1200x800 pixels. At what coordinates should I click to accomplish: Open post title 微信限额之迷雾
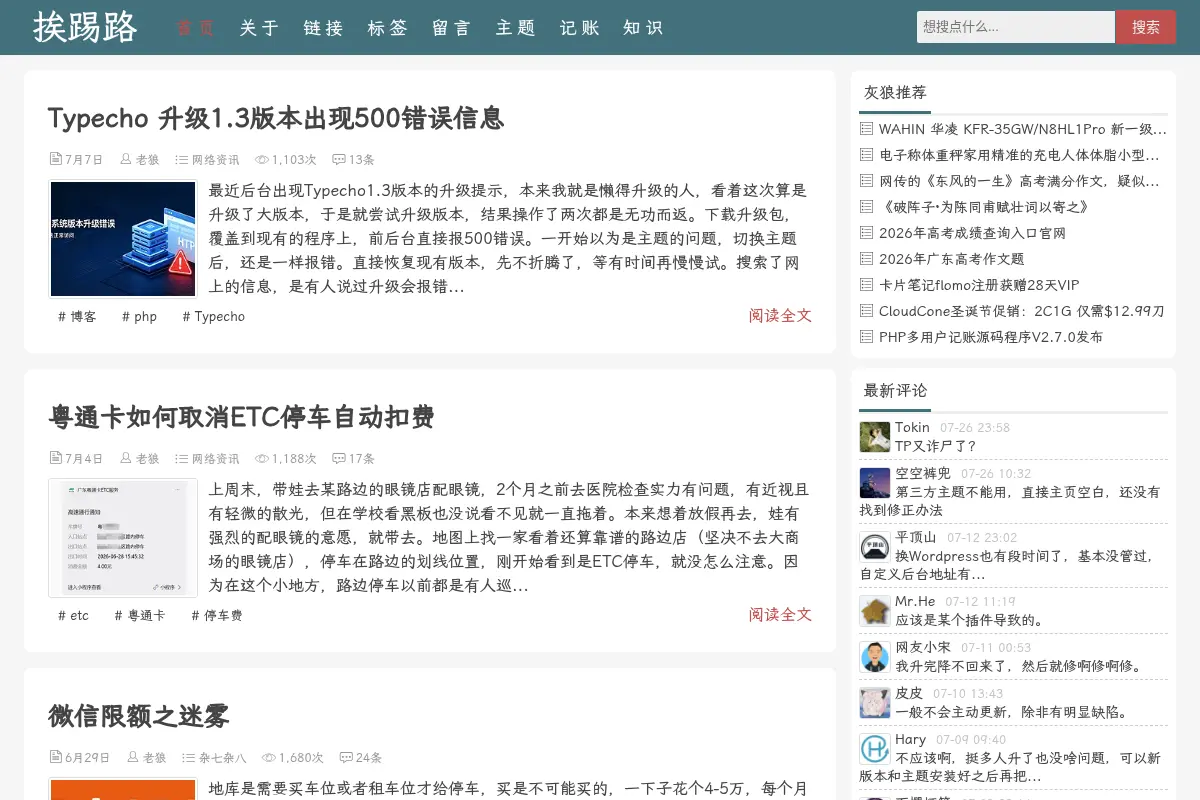[x=139, y=716]
